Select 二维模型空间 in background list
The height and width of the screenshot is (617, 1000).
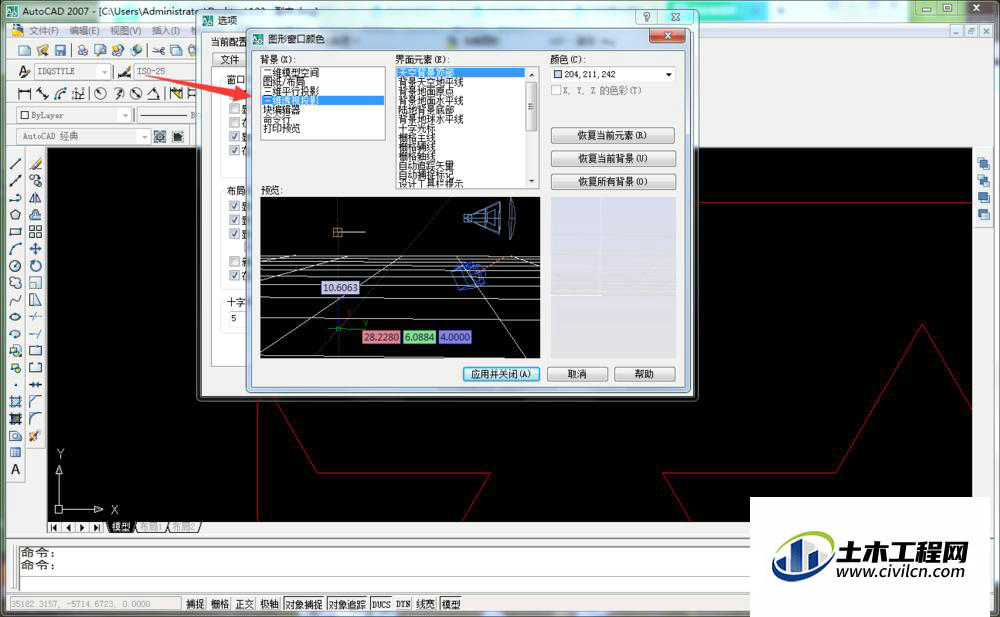click(x=291, y=73)
